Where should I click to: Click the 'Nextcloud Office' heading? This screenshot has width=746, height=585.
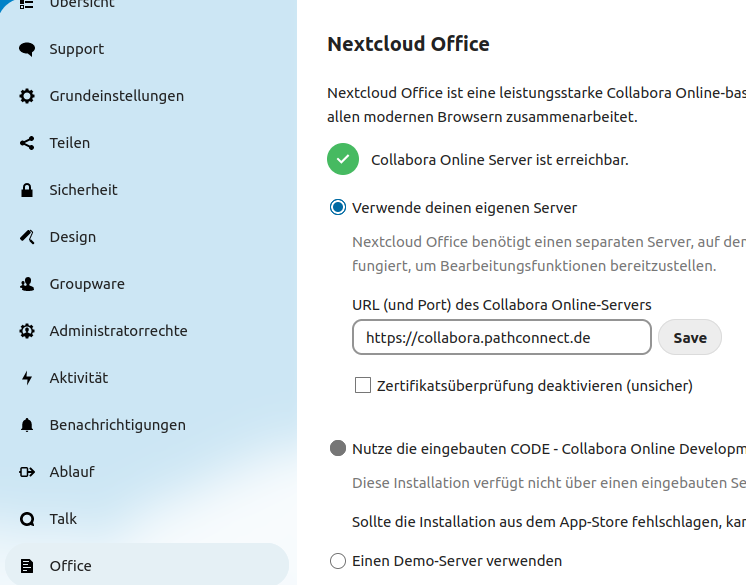pyautogui.click(x=408, y=44)
